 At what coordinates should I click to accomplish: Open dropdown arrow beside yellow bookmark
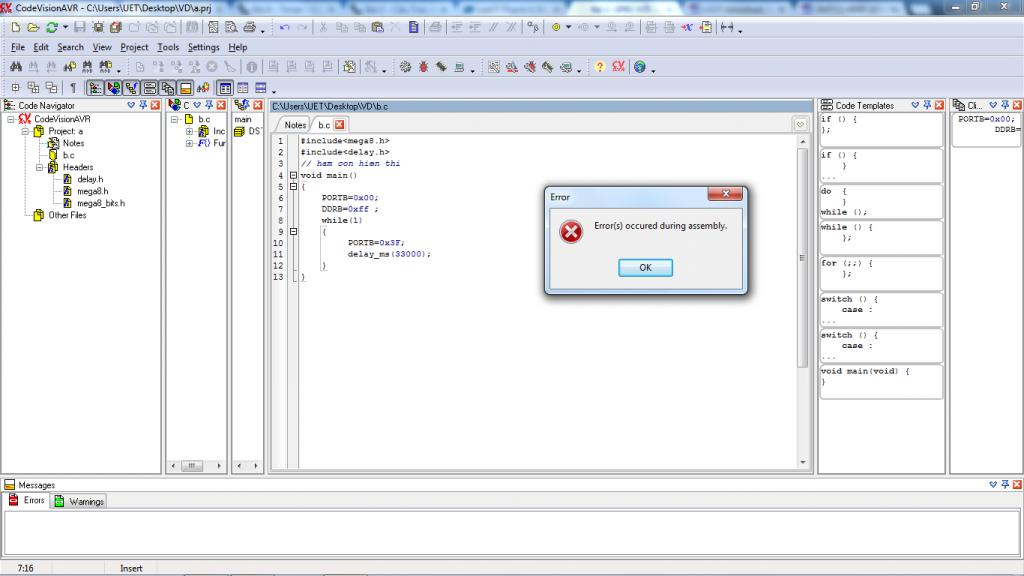568,27
